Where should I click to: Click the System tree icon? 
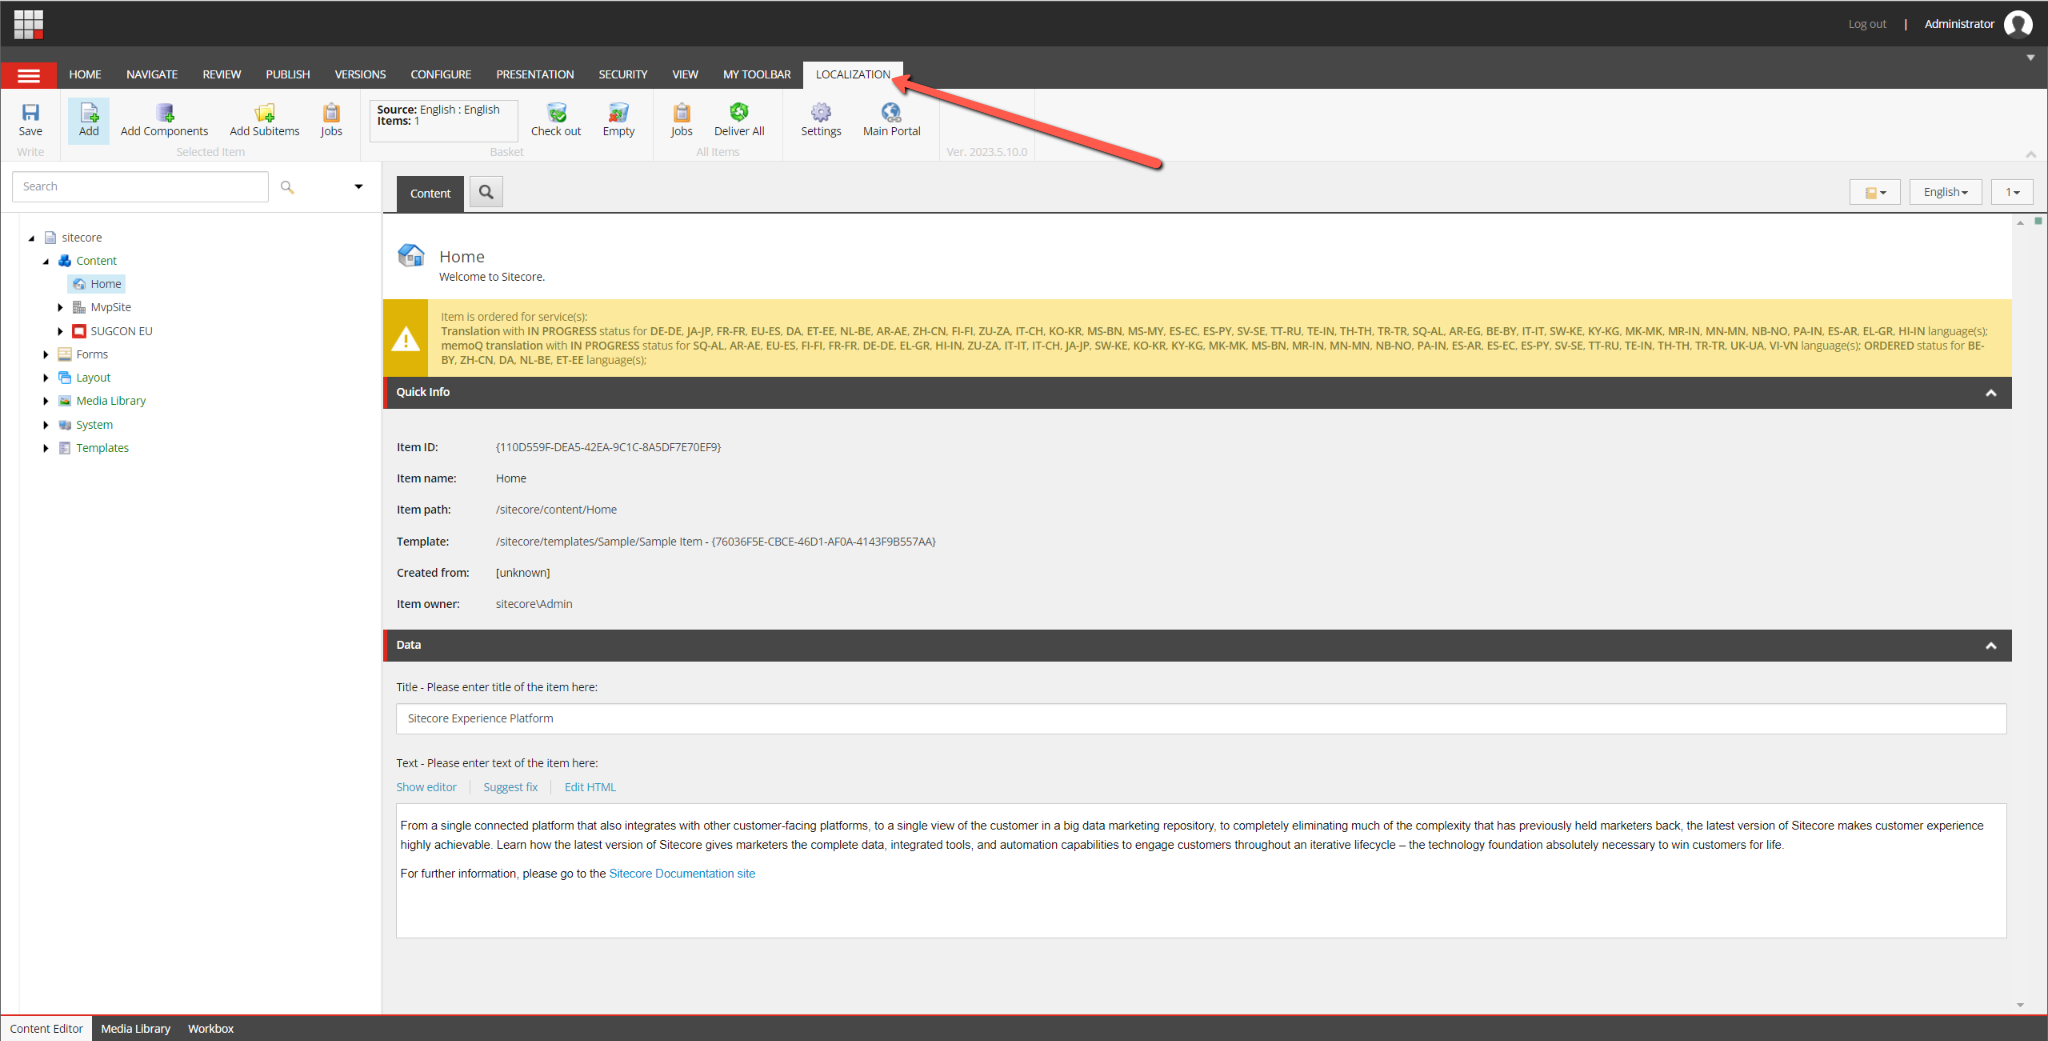click(x=65, y=425)
